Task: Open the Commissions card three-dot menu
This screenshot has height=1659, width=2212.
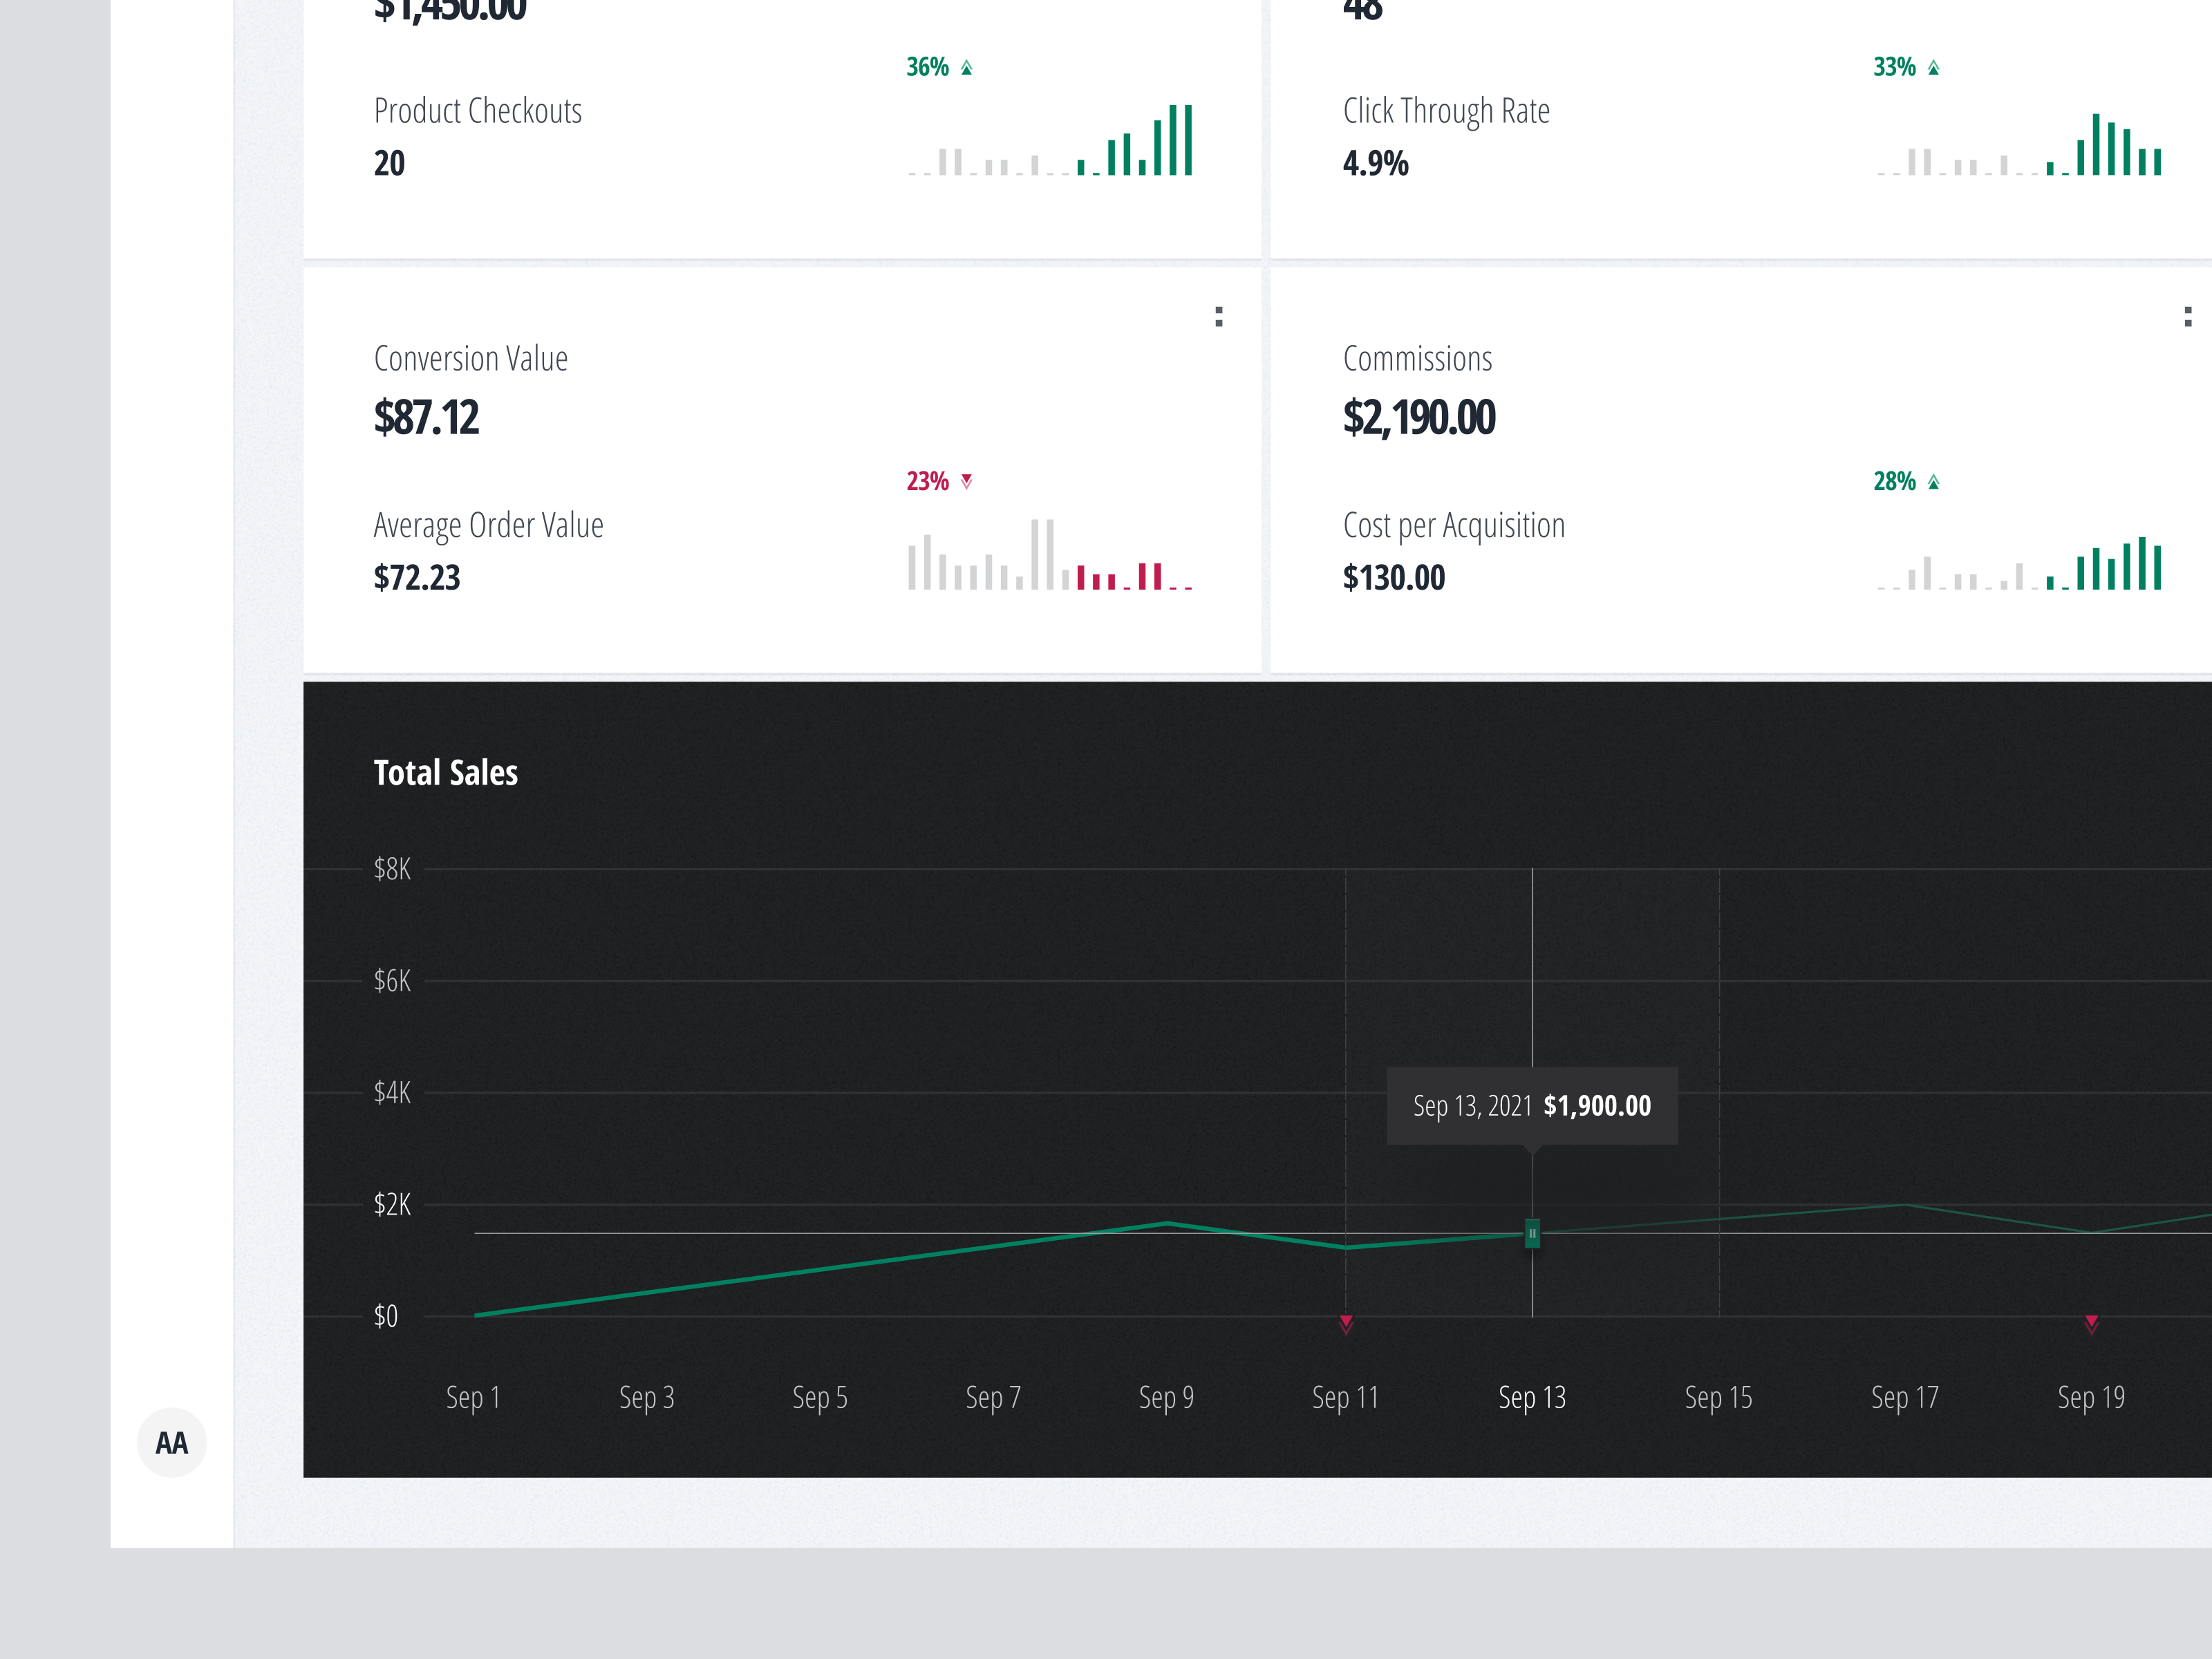Action: (x=2187, y=317)
